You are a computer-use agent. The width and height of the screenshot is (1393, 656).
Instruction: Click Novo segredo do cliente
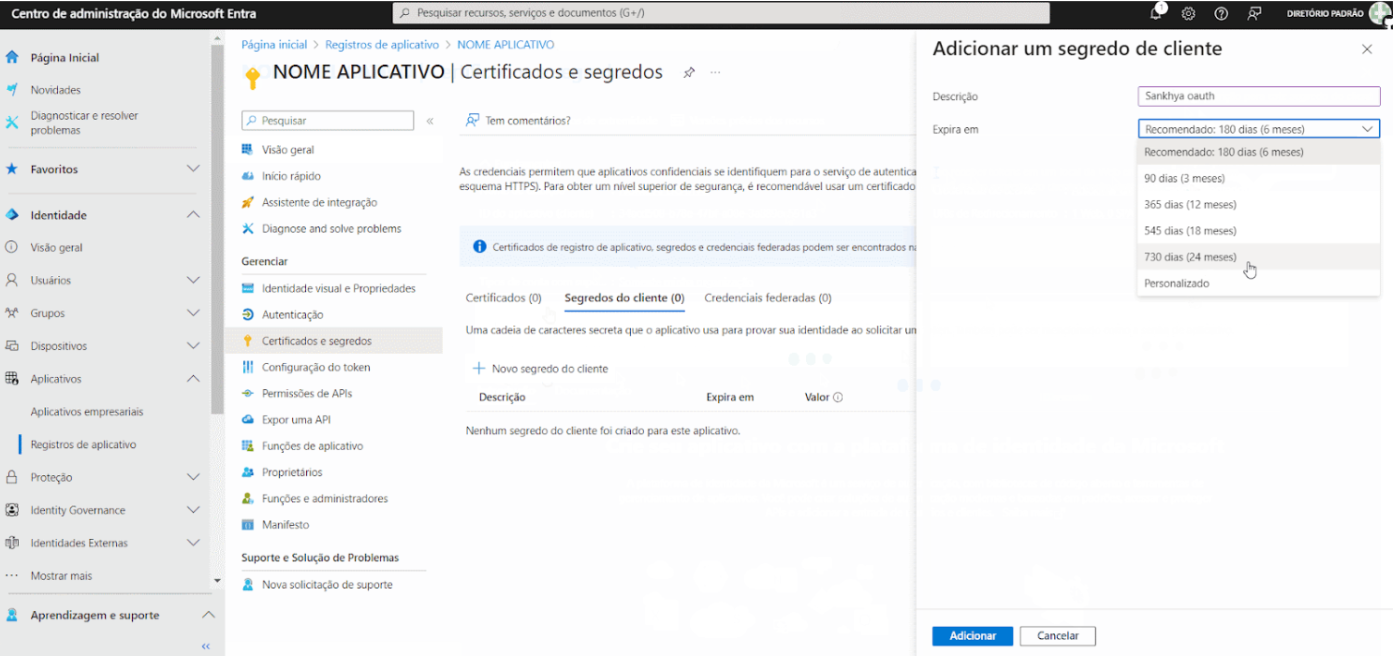(540, 369)
